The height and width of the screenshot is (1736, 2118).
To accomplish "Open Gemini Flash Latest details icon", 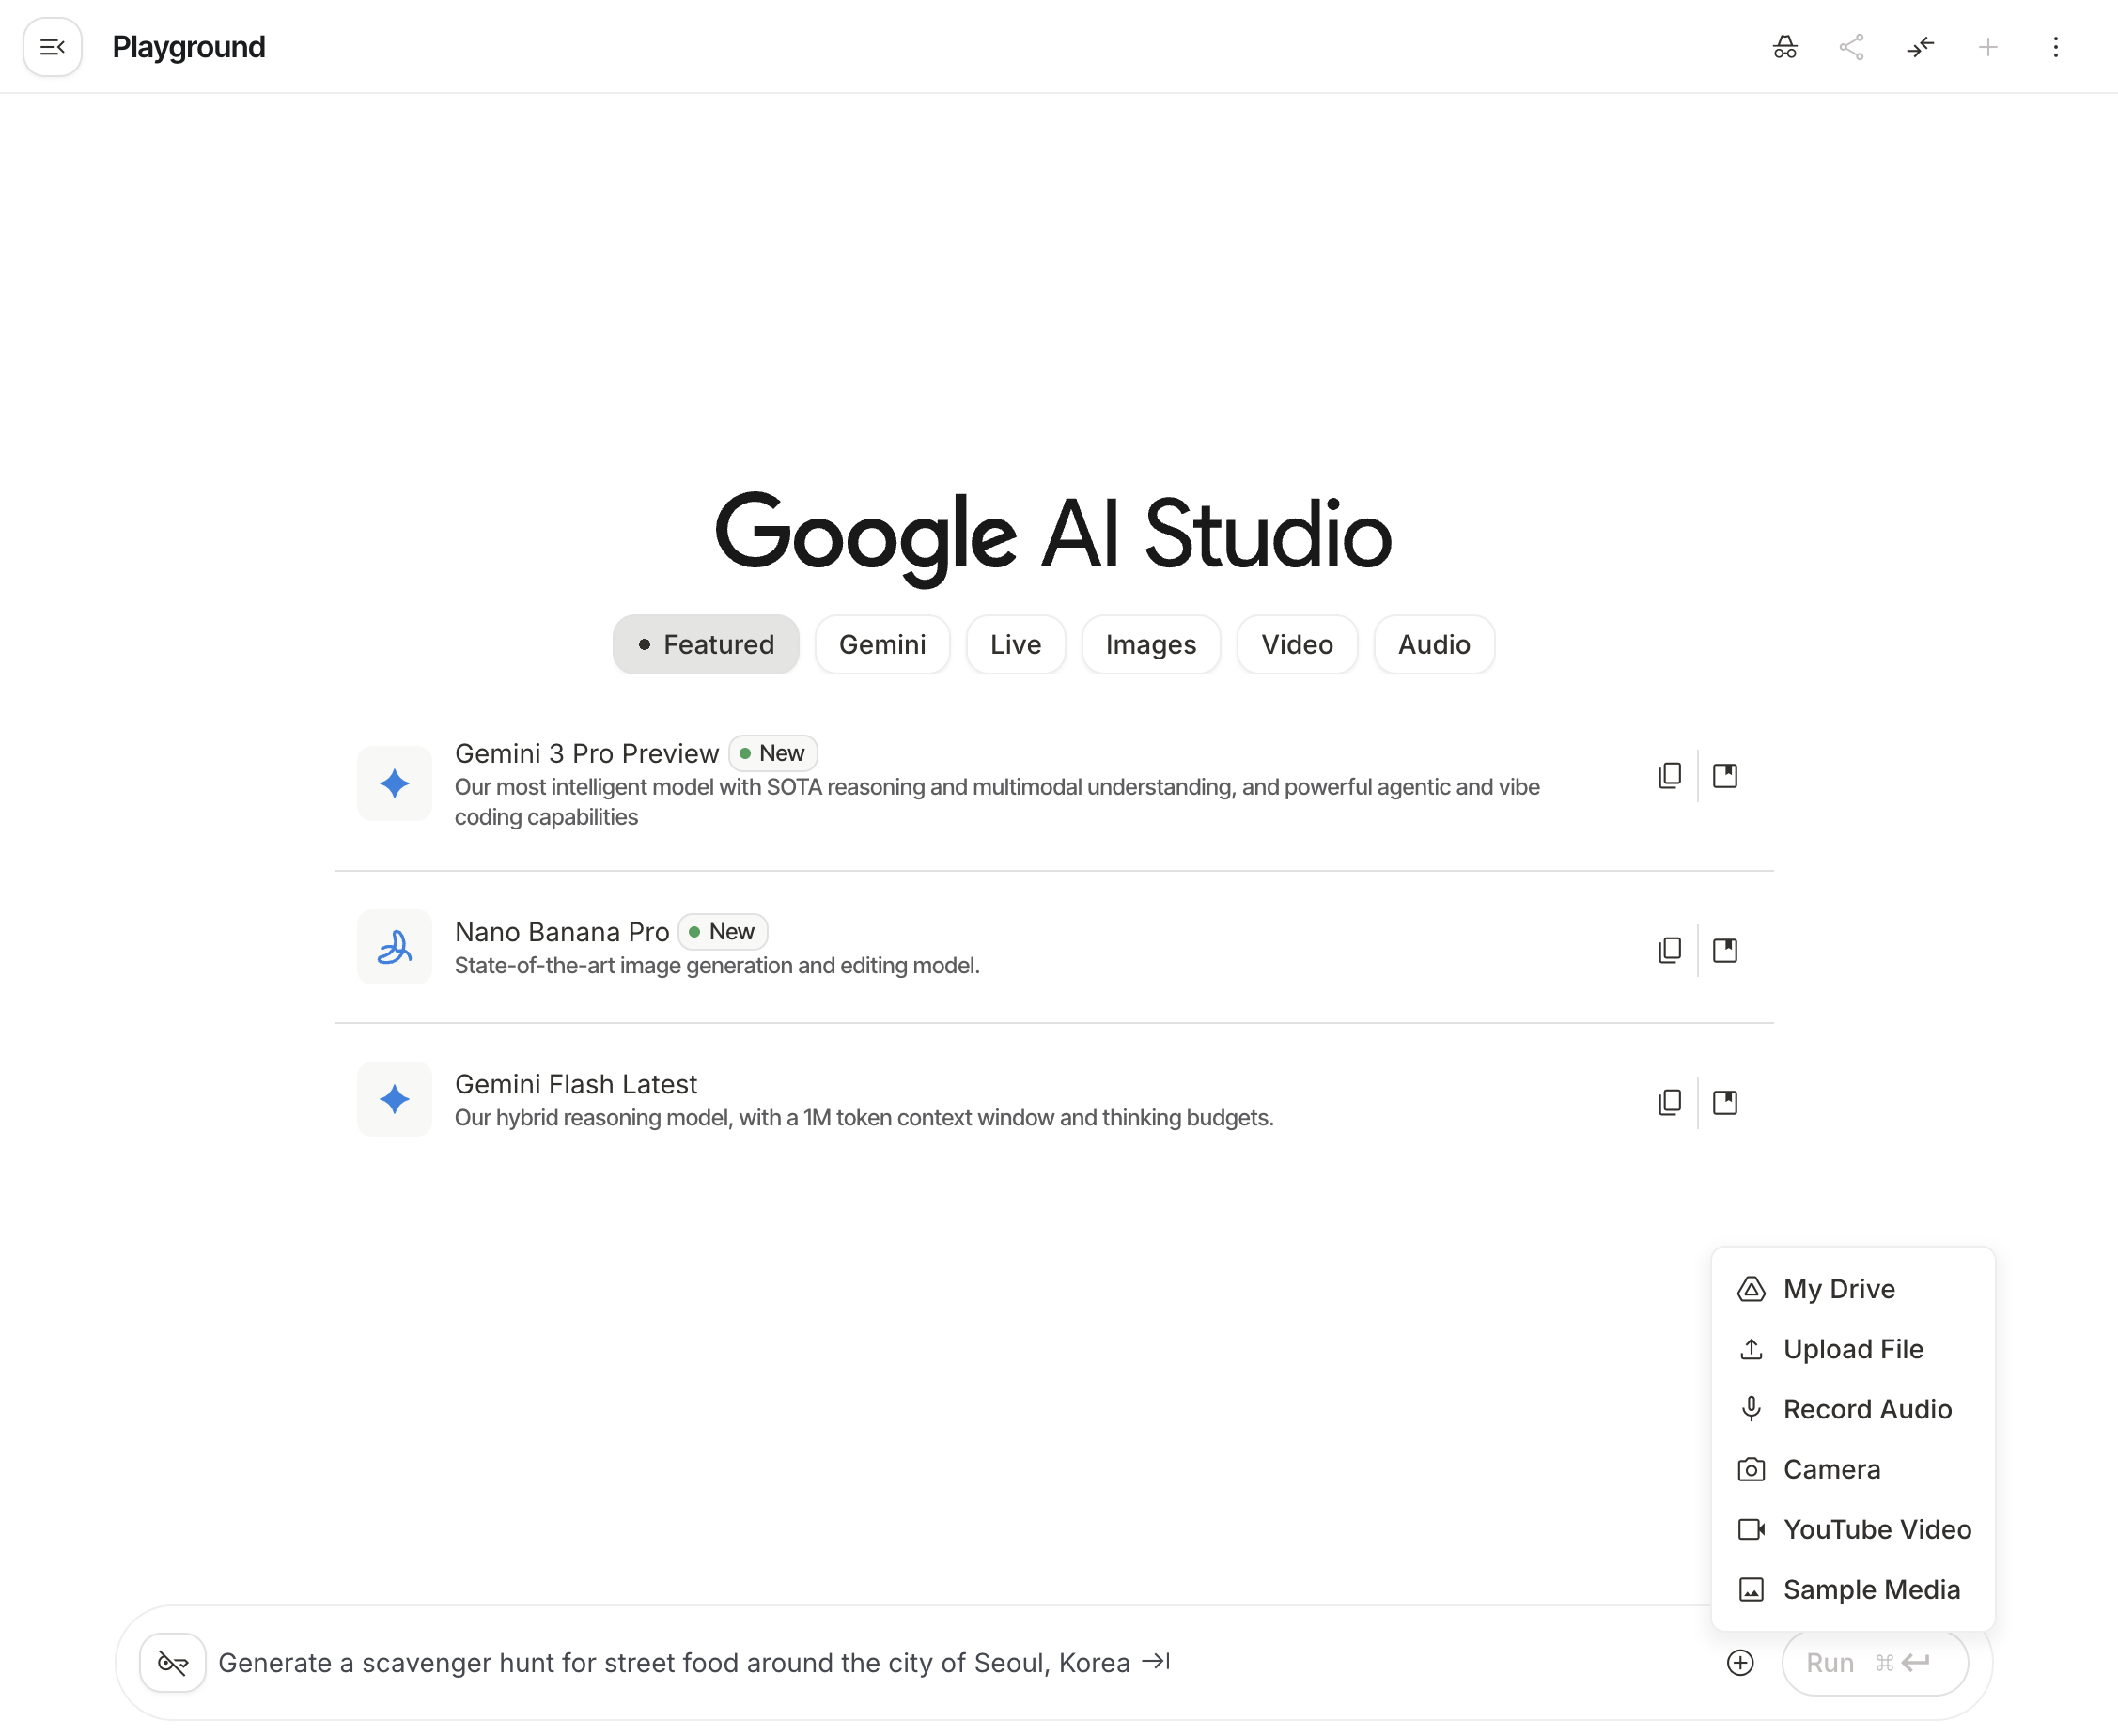I will (1725, 1102).
